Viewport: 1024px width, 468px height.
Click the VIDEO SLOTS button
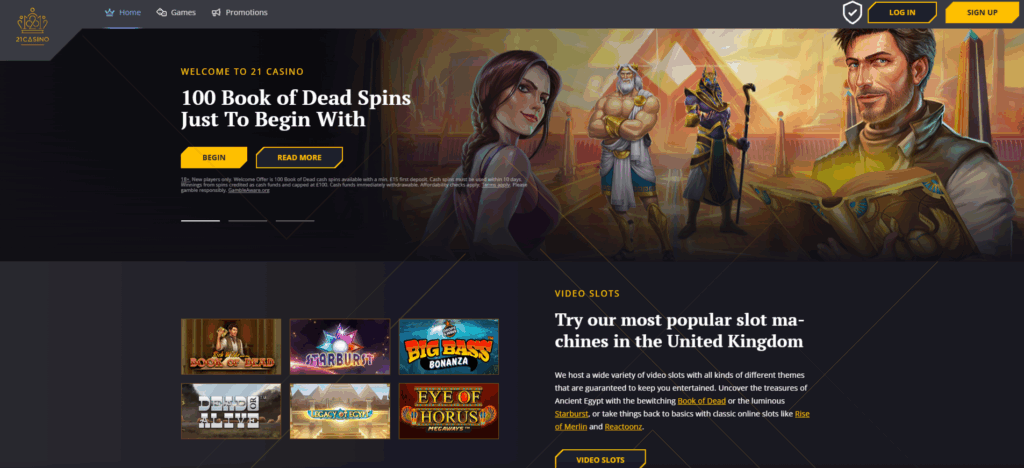tap(600, 459)
